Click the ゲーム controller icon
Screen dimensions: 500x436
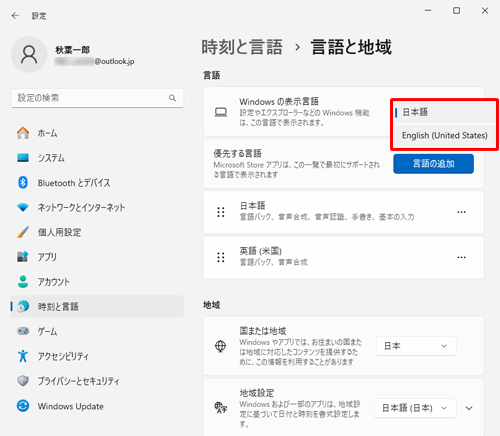[x=23, y=331]
